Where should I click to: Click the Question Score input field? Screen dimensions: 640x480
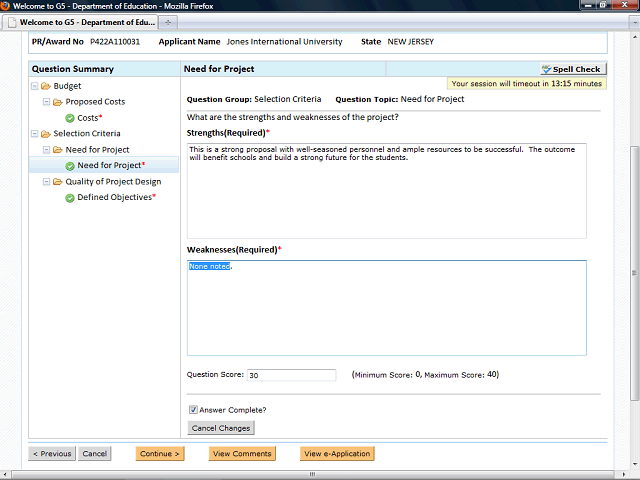point(291,375)
